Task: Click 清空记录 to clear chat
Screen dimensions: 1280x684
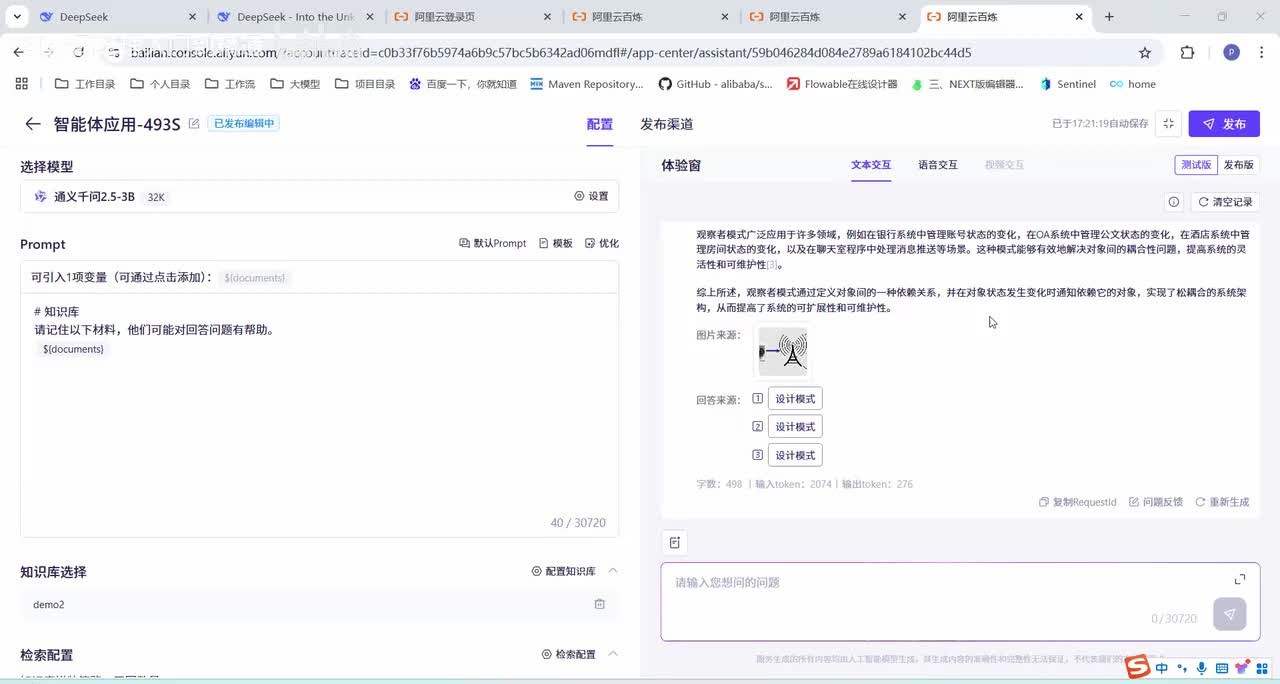Action: (1225, 202)
